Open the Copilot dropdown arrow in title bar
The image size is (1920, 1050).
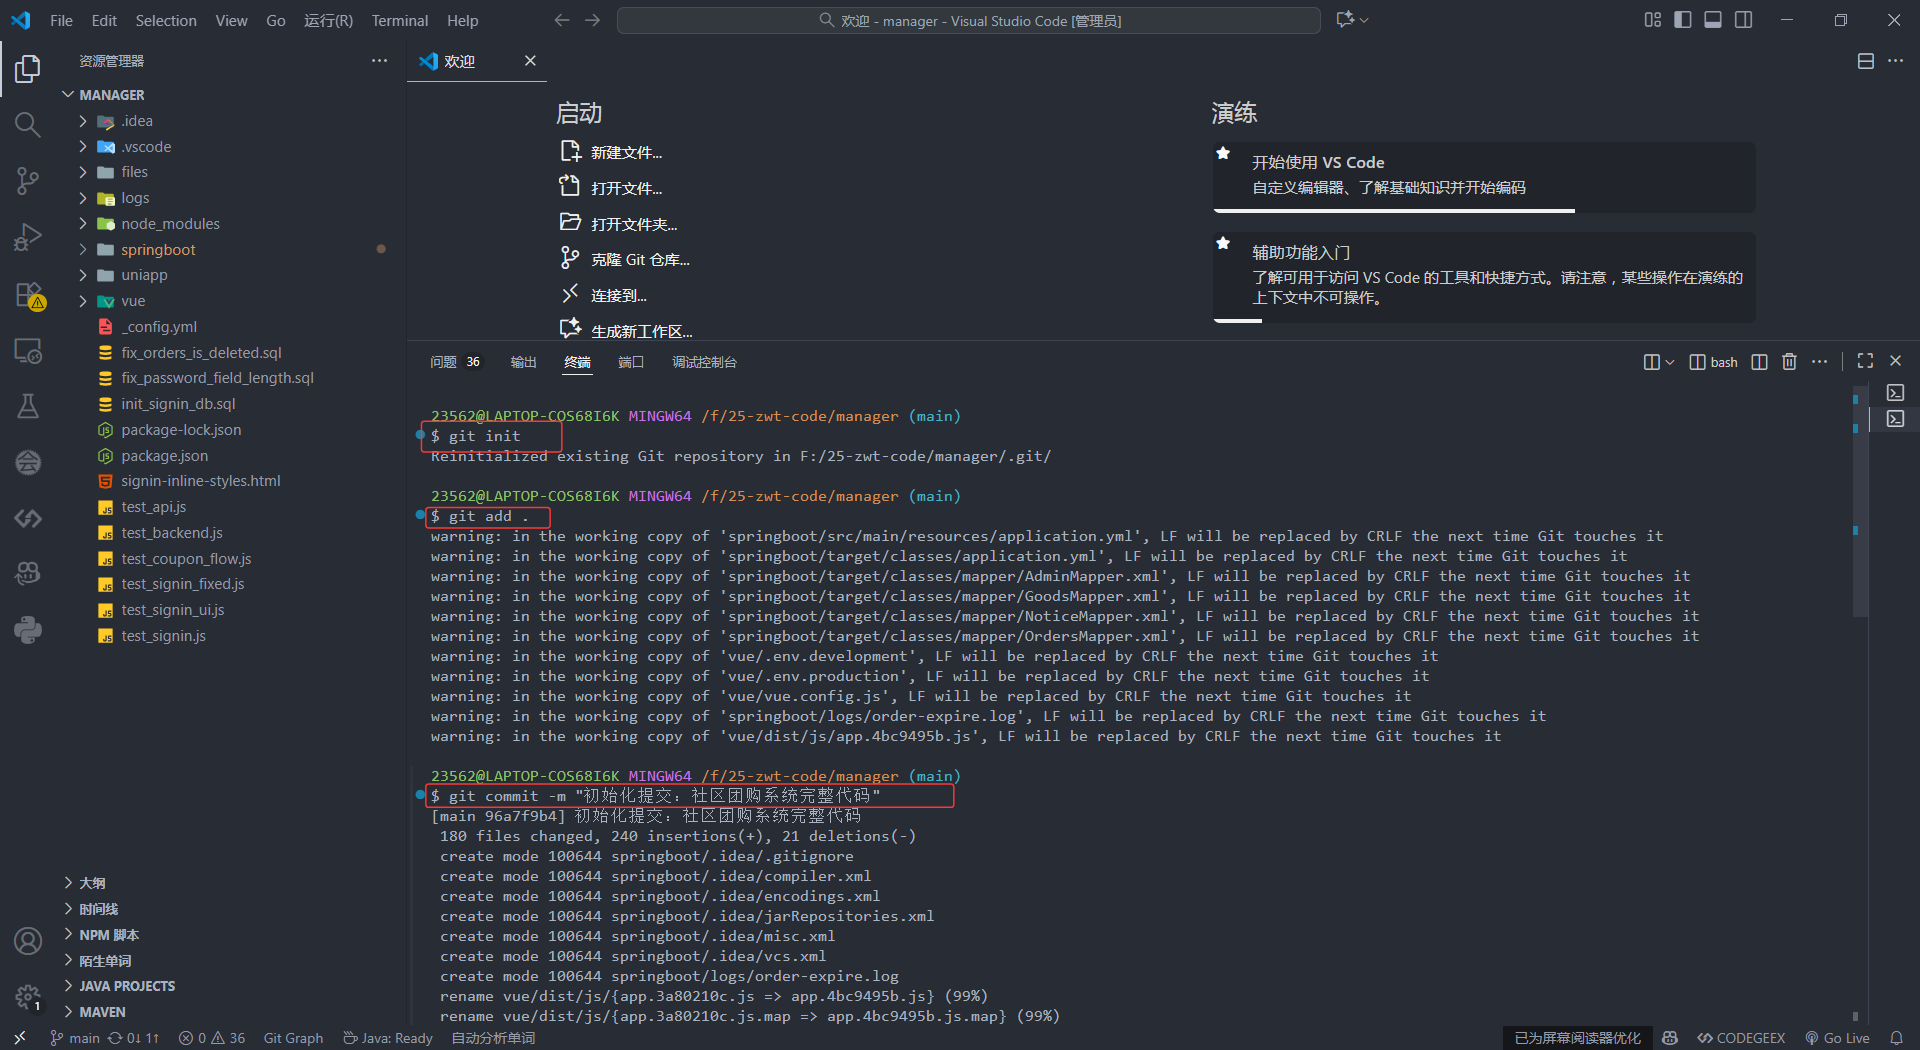[x=1365, y=20]
